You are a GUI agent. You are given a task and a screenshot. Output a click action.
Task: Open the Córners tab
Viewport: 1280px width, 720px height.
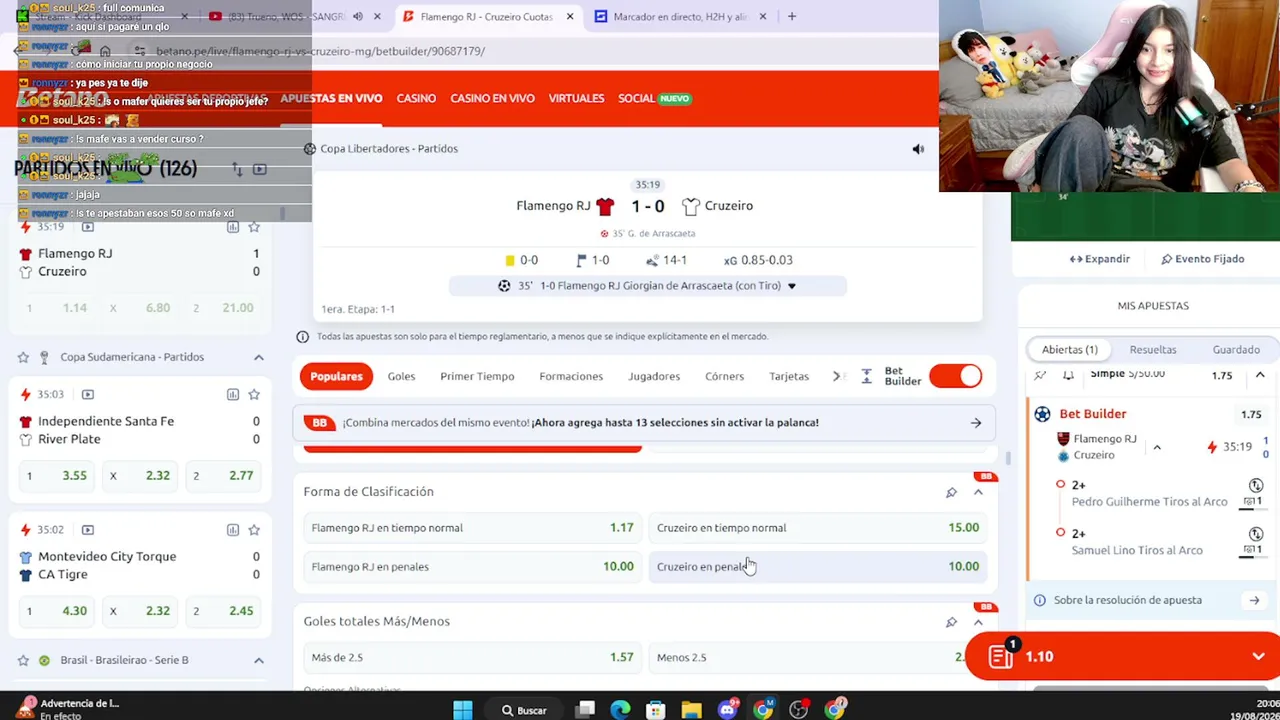[x=724, y=376]
